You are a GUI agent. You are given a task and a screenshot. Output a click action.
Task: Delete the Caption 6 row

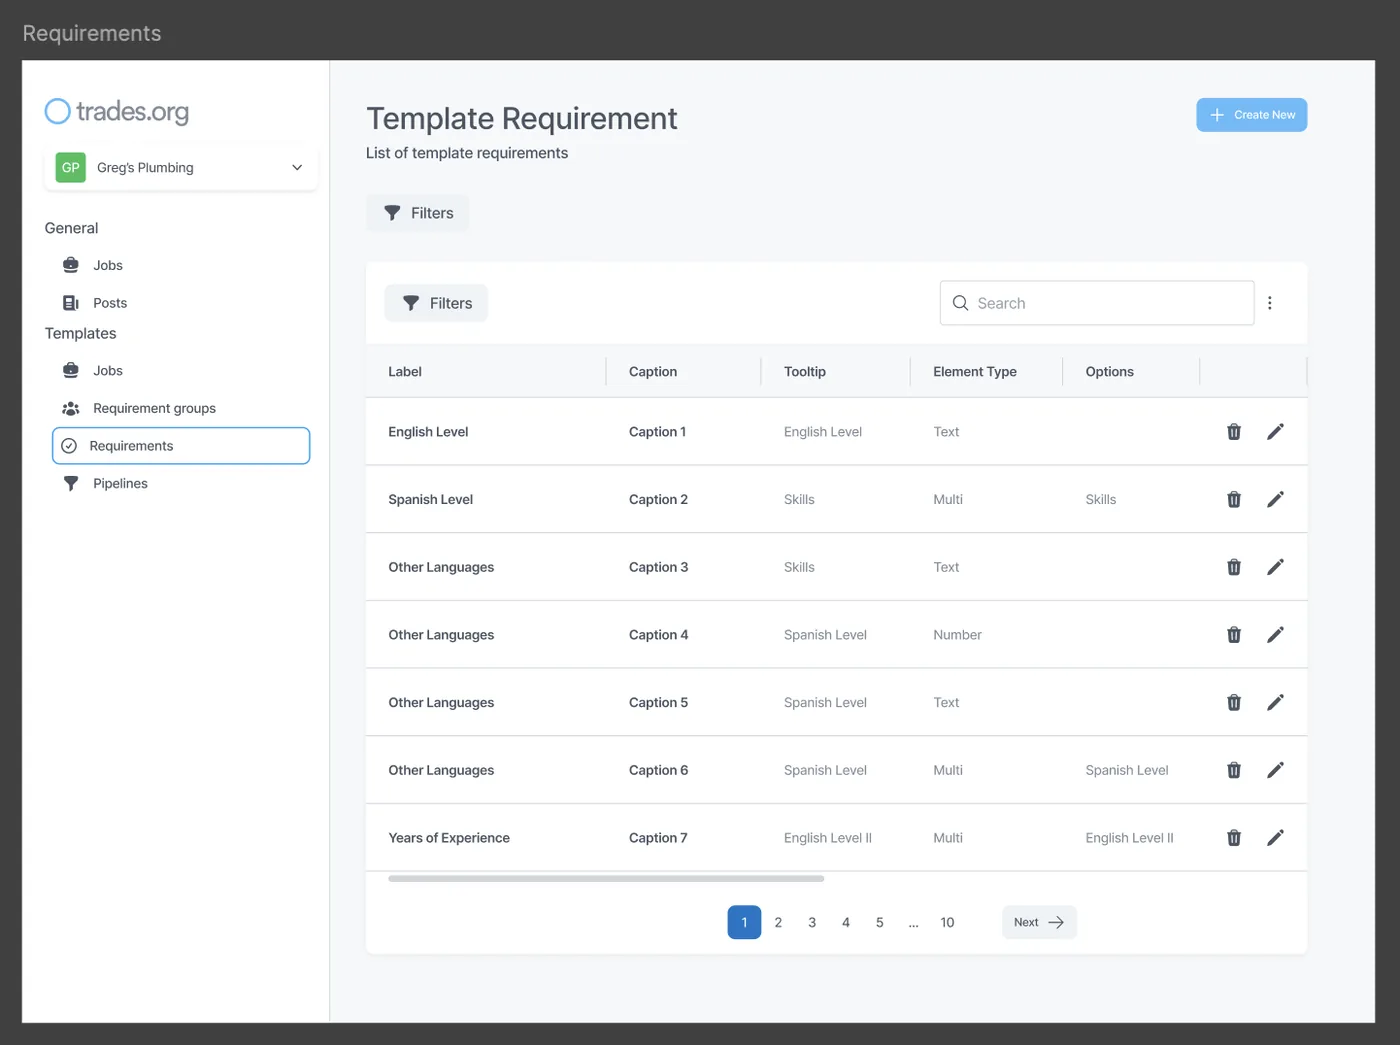(x=1234, y=770)
